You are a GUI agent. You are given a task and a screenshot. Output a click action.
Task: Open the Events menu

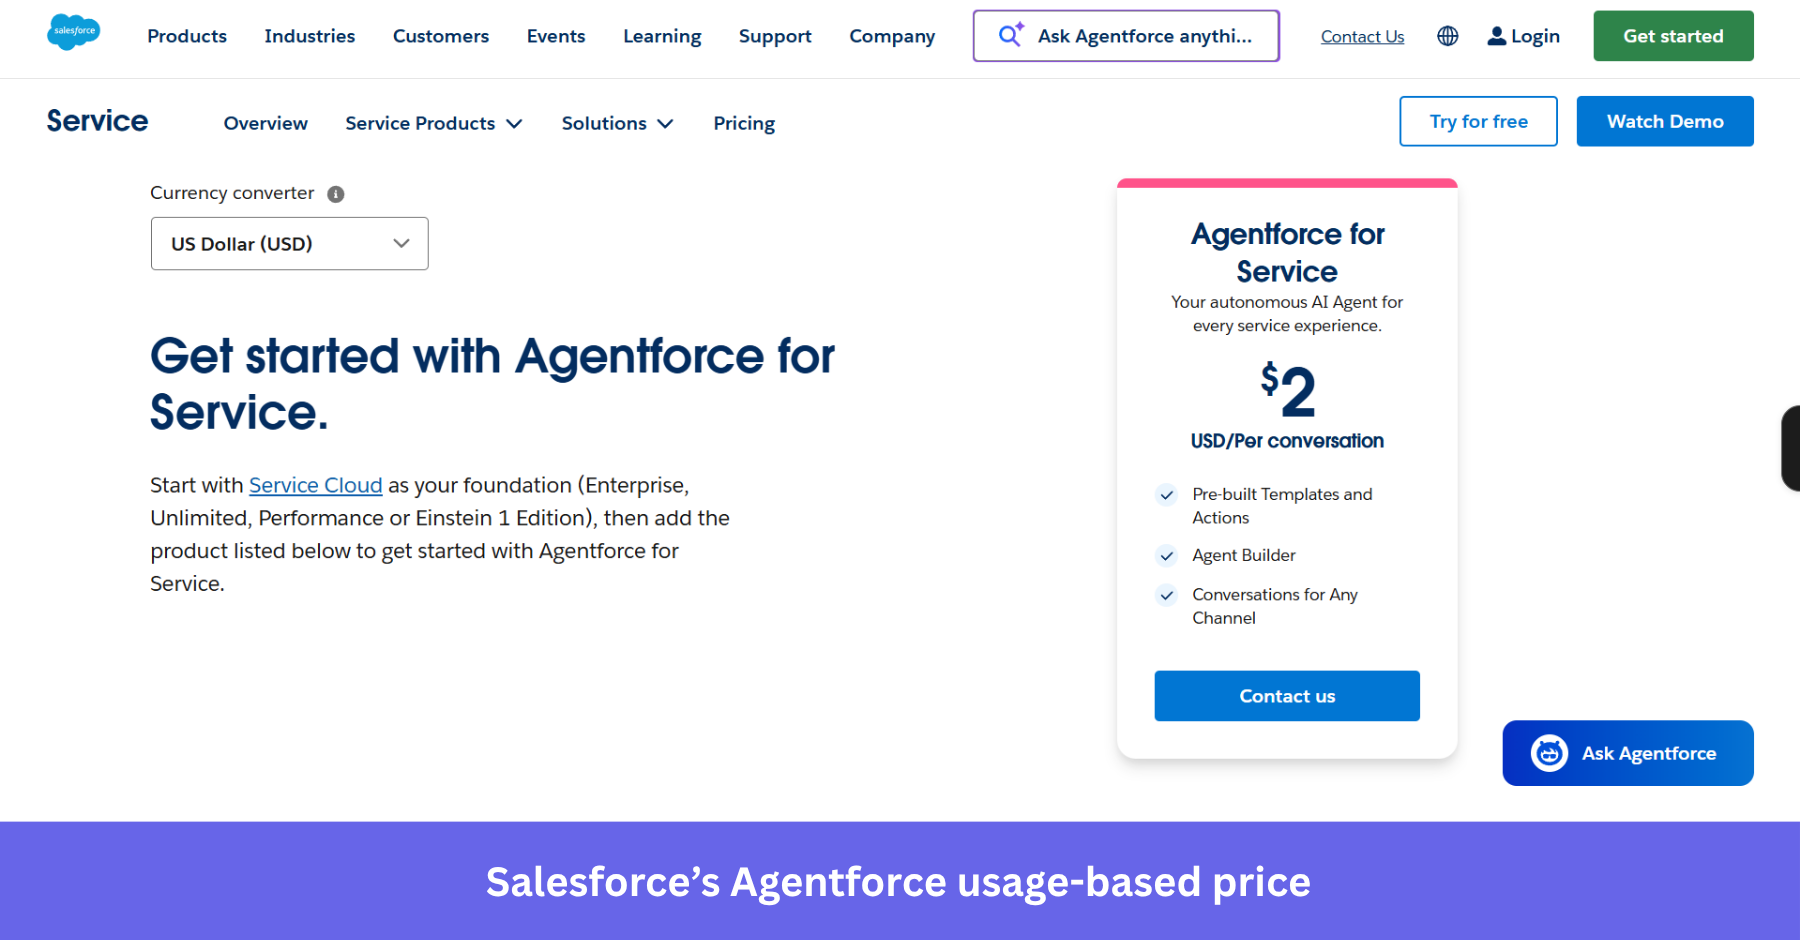click(556, 36)
